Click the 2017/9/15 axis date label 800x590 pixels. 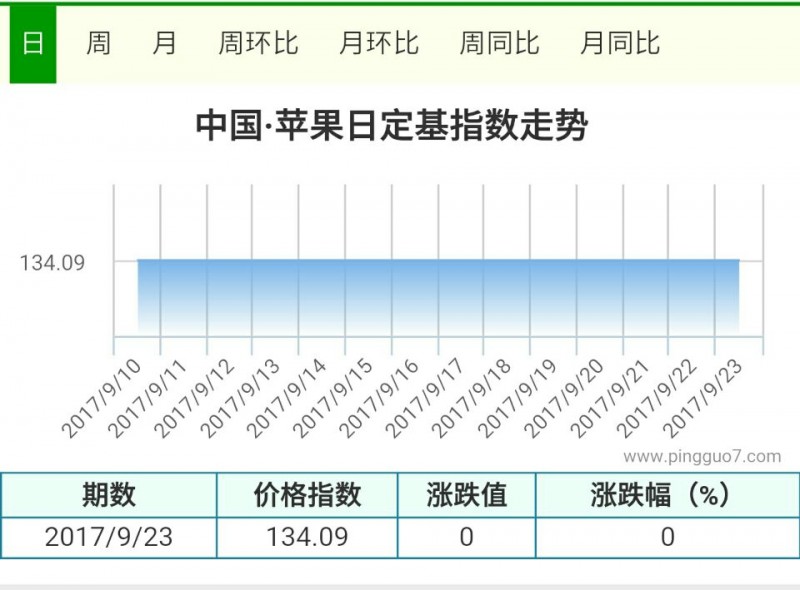pyautogui.click(x=333, y=398)
